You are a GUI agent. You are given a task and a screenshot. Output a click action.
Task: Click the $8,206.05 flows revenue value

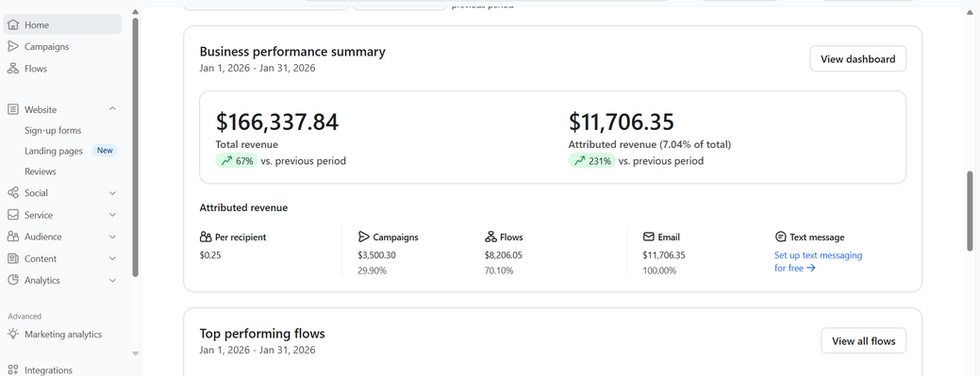point(503,255)
